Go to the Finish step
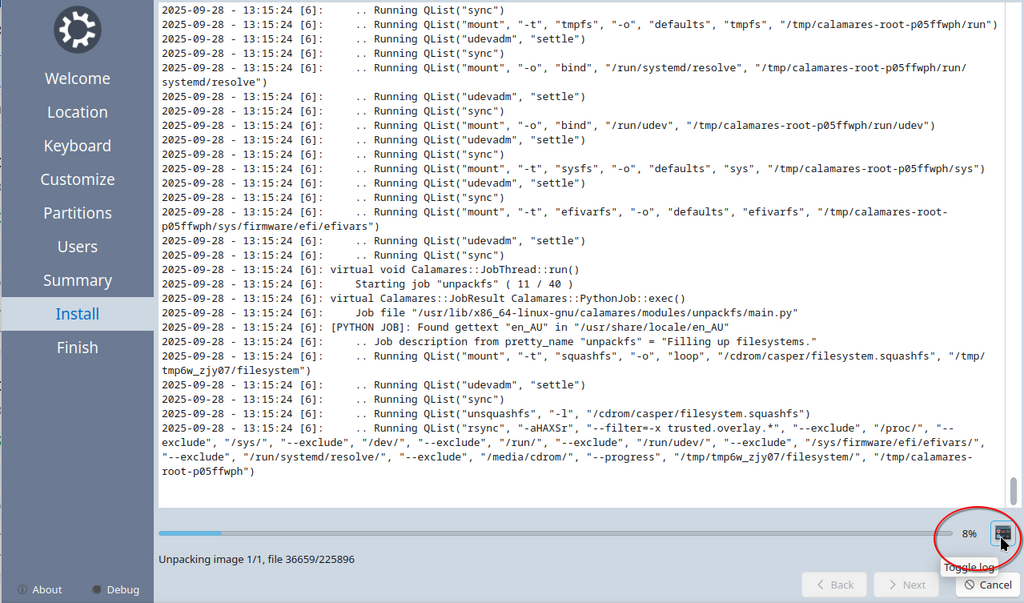Image resolution: width=1024 pixels, height=603 pixels. (77, 348)
